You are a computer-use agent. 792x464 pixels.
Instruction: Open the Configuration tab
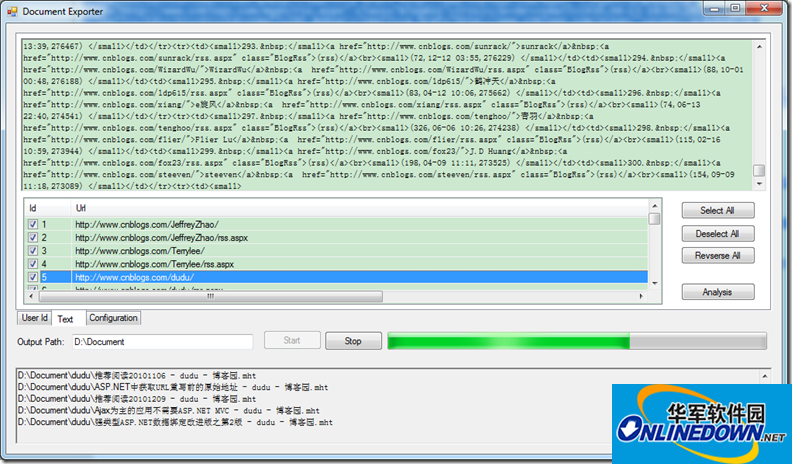pos(113,318)
